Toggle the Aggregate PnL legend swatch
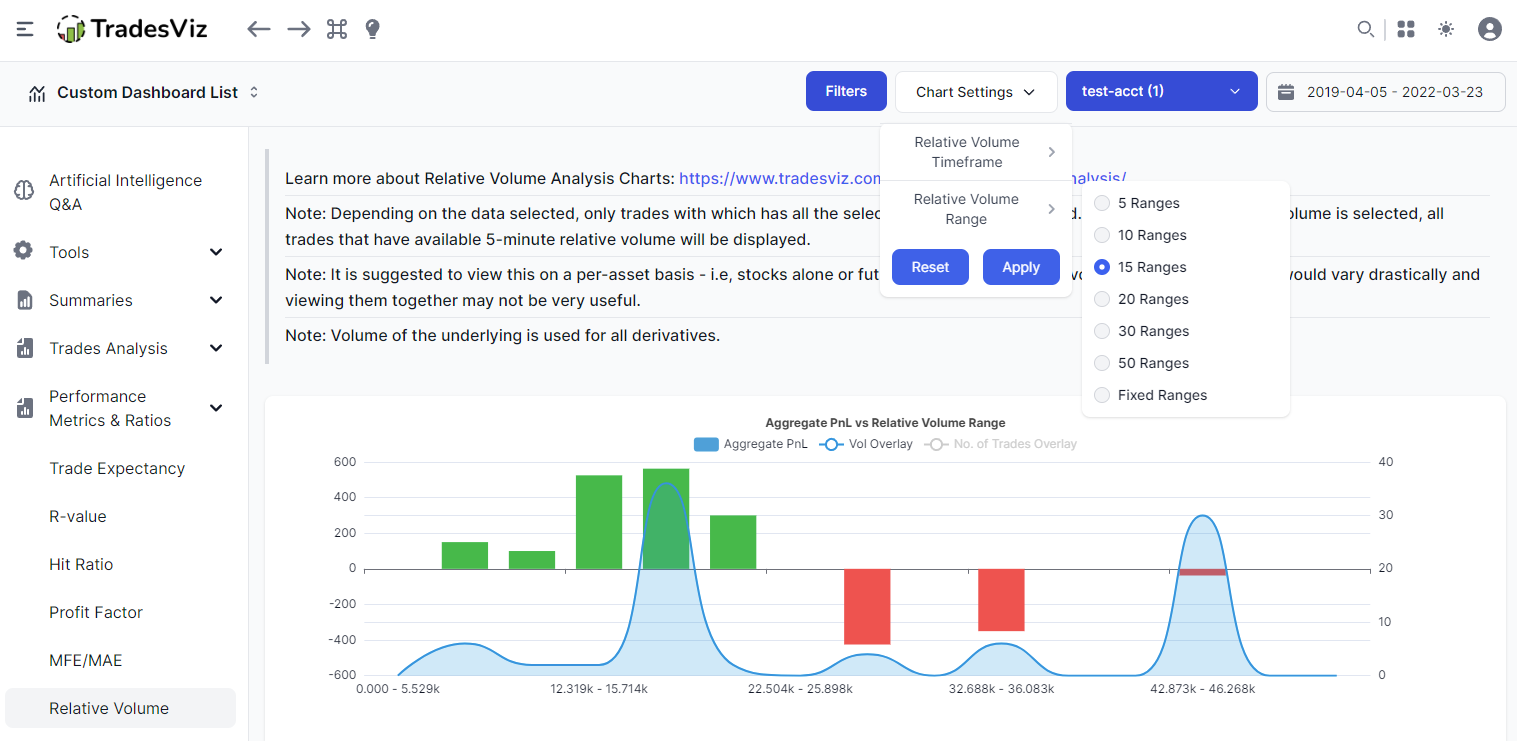This screenshot has height=741, width=1517. pos(706,444)
